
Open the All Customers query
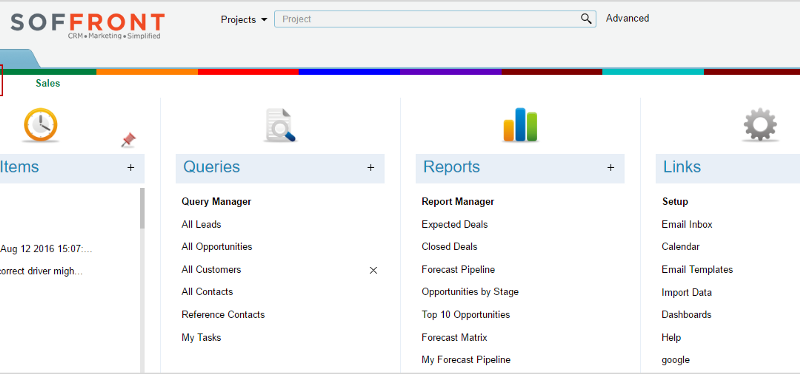click(x=211, y=269)
